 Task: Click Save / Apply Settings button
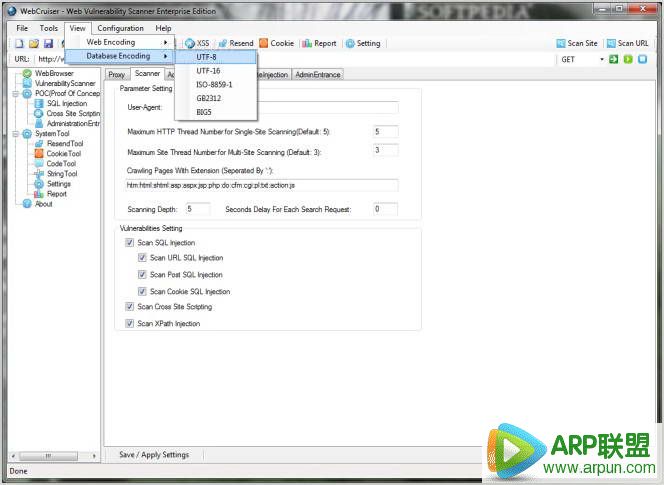[154, 455]
